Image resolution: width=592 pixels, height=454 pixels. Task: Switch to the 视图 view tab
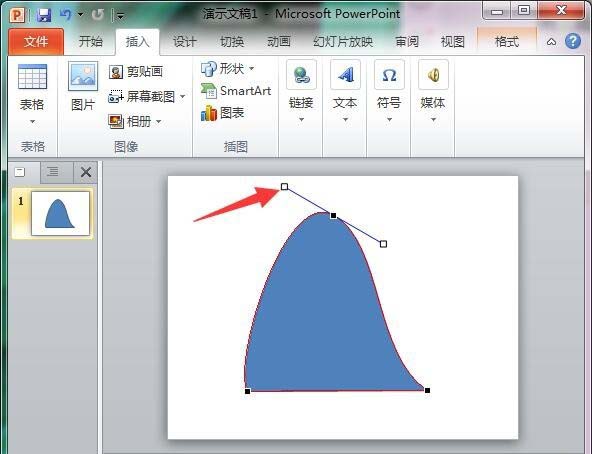[452, 42]
